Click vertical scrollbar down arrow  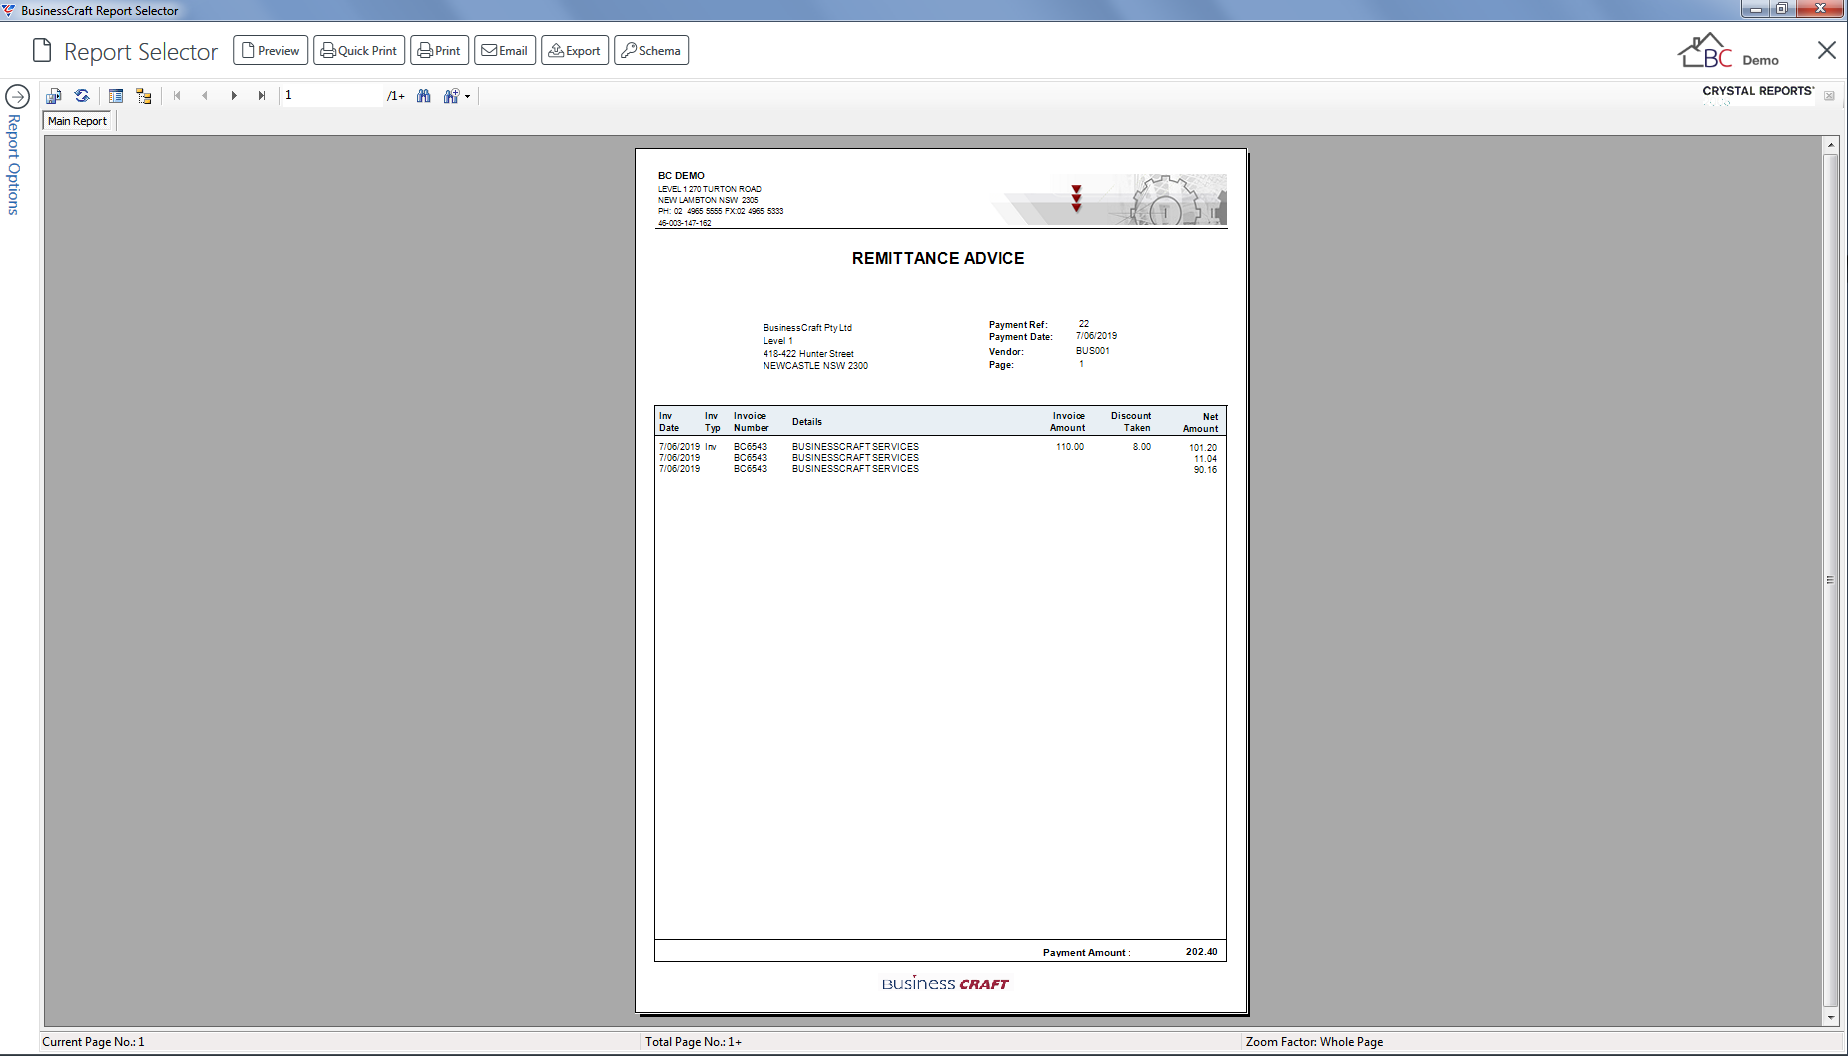pos(1831,1017)
